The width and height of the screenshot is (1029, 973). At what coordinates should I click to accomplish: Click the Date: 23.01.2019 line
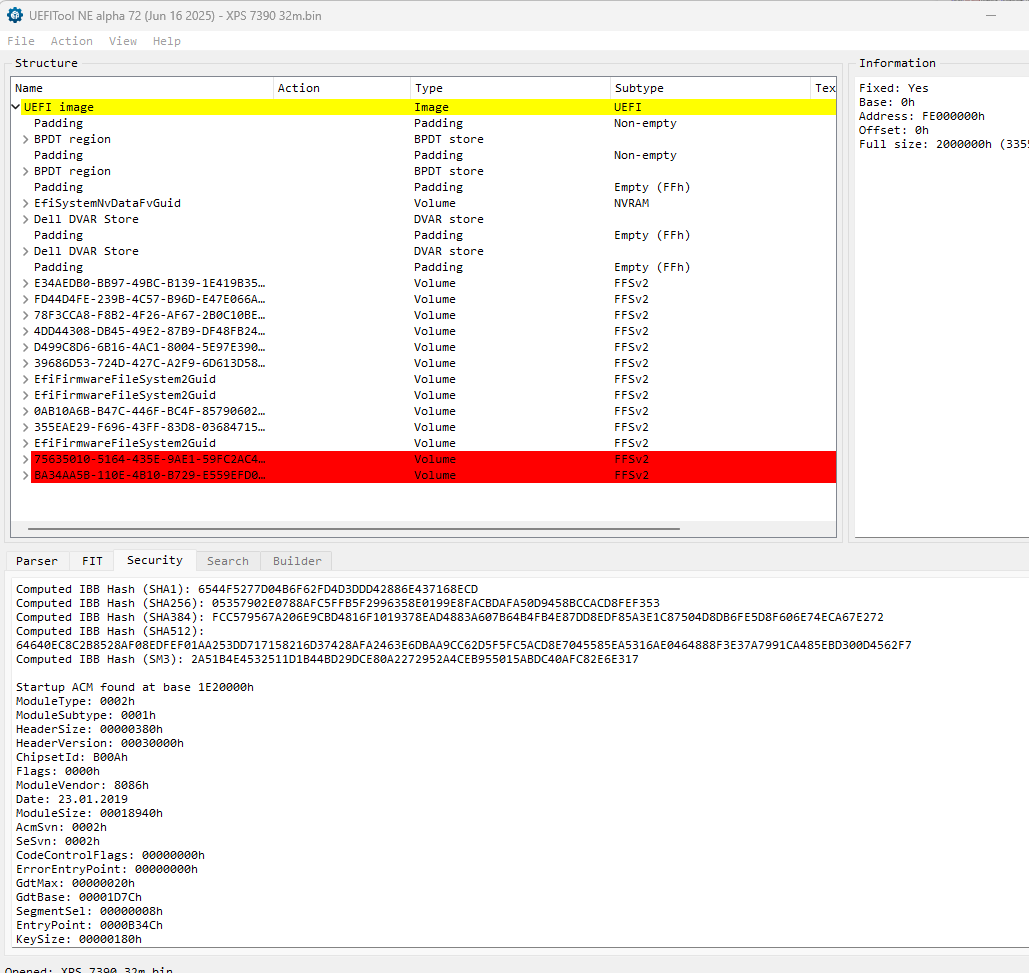(x=72, y=799)
